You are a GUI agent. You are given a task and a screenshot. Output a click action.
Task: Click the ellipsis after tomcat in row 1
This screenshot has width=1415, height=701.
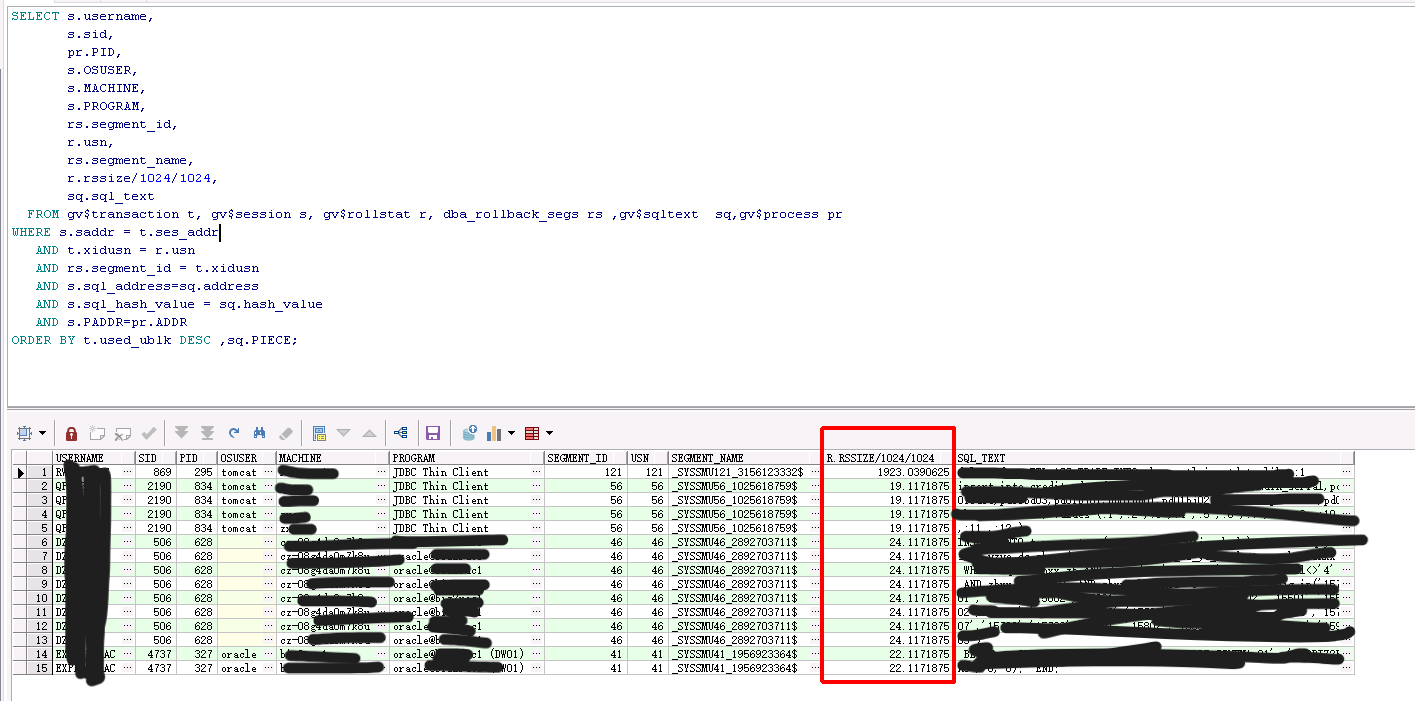tap(266, 472)
